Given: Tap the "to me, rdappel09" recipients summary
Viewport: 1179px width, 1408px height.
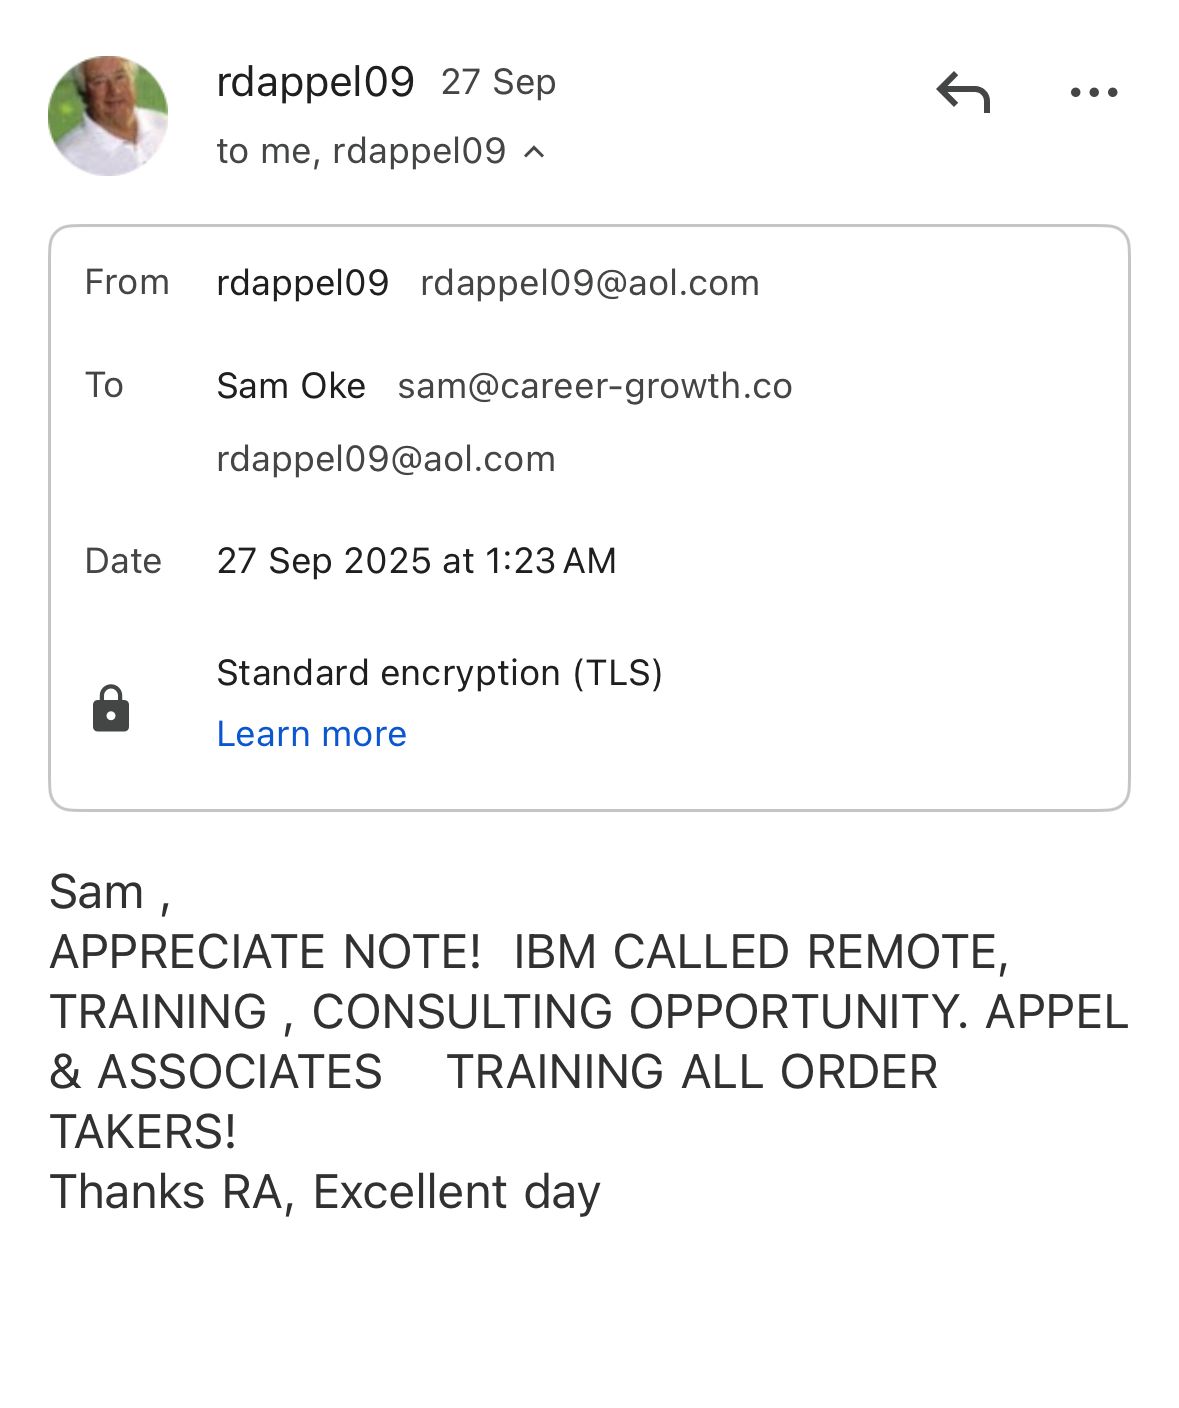Looking at the screenshot, I should coord(361,151).
